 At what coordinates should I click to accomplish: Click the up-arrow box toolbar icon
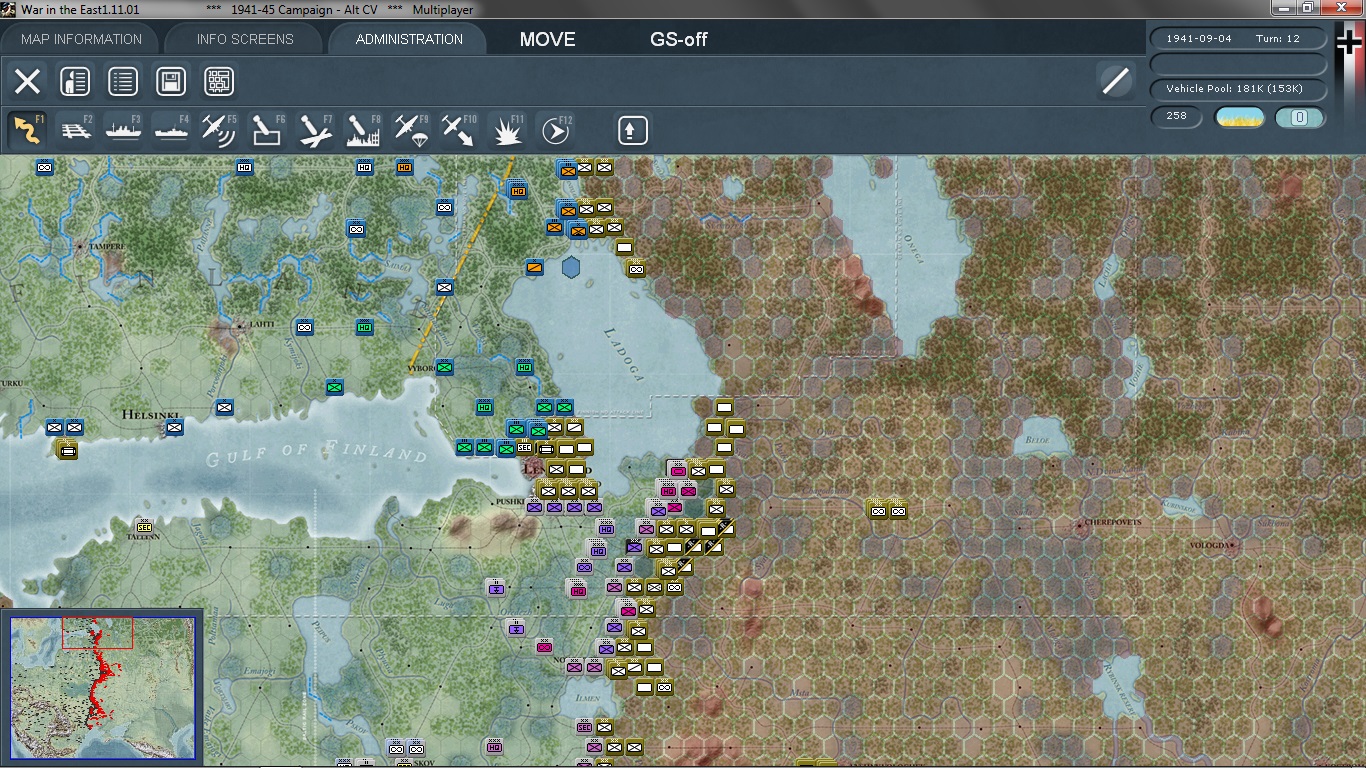tap(633, 130)
